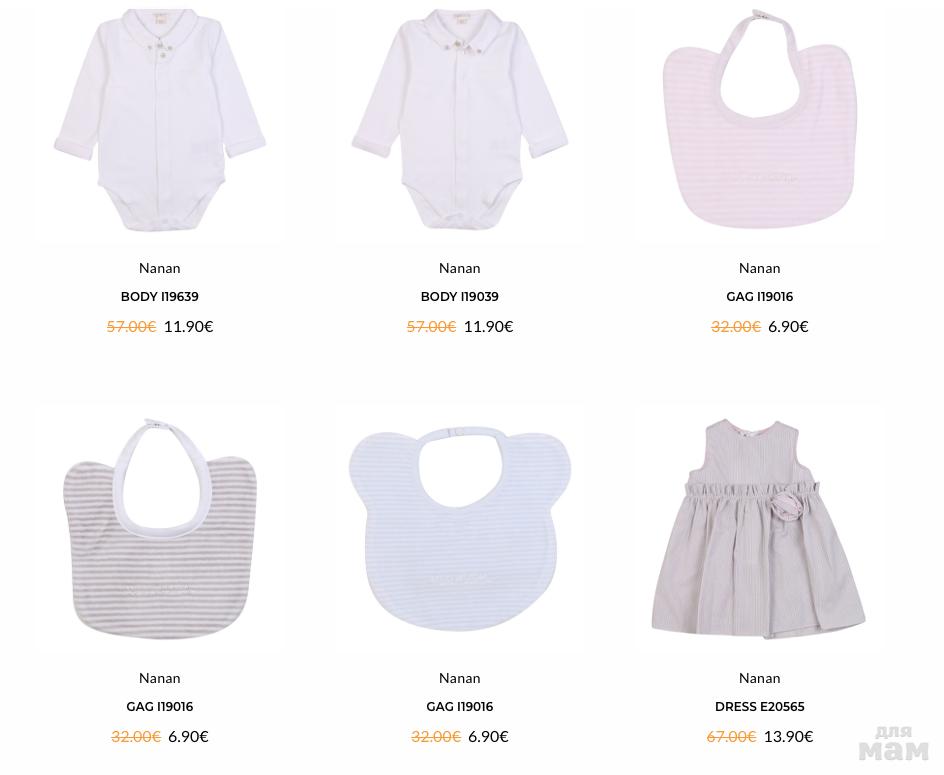Click Nanan brand under bear-shaped bib

459,678
